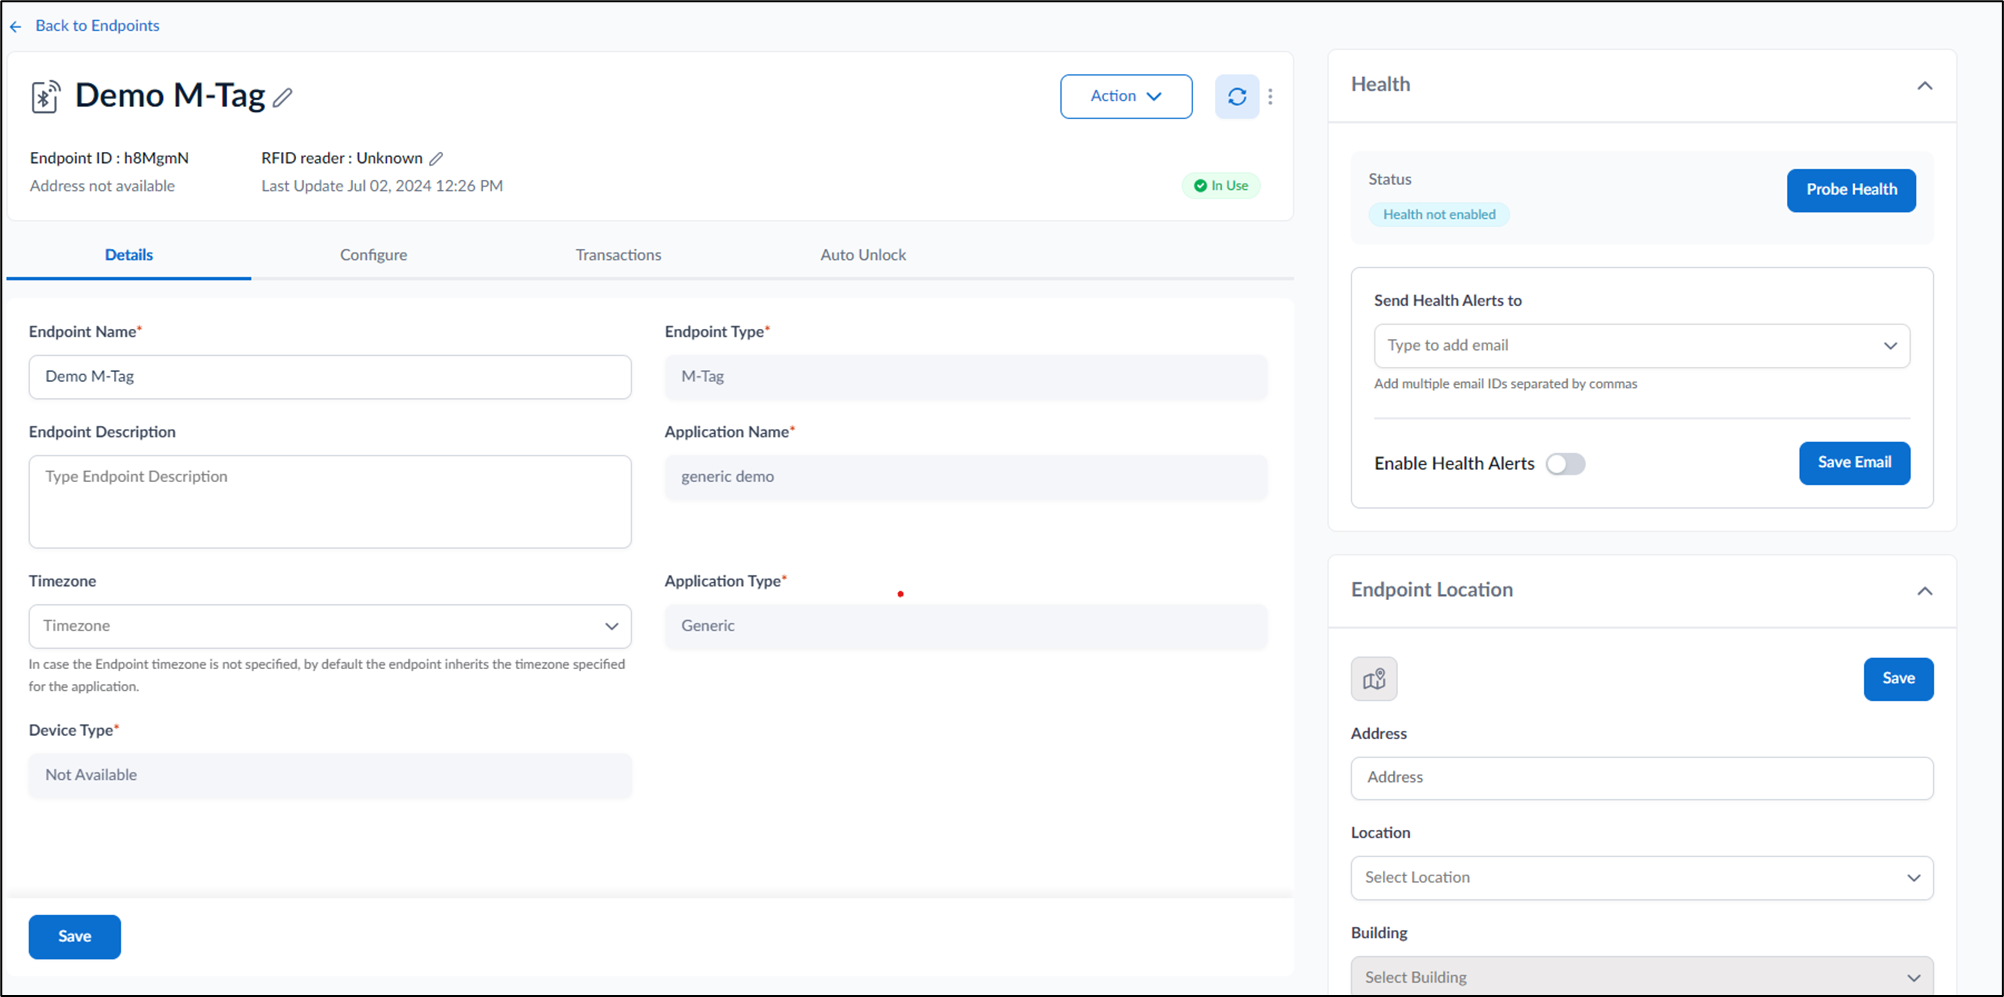The height and width of the screenshot is (997, 2004).
Task: Open the Action dropdown menu
Action: pyautogui.click(x=1126, y=96)
